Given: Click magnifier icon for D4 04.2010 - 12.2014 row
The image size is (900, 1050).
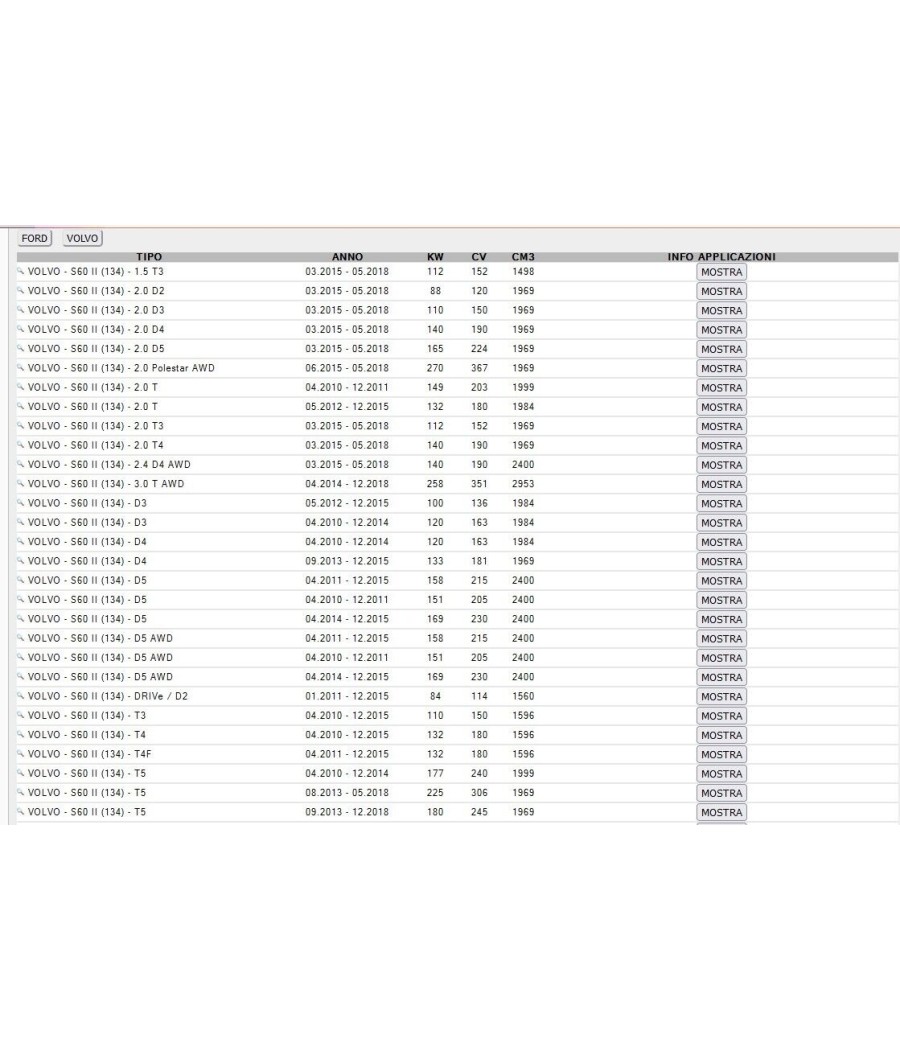Looking at the screenshot, I should pos(21,541).
